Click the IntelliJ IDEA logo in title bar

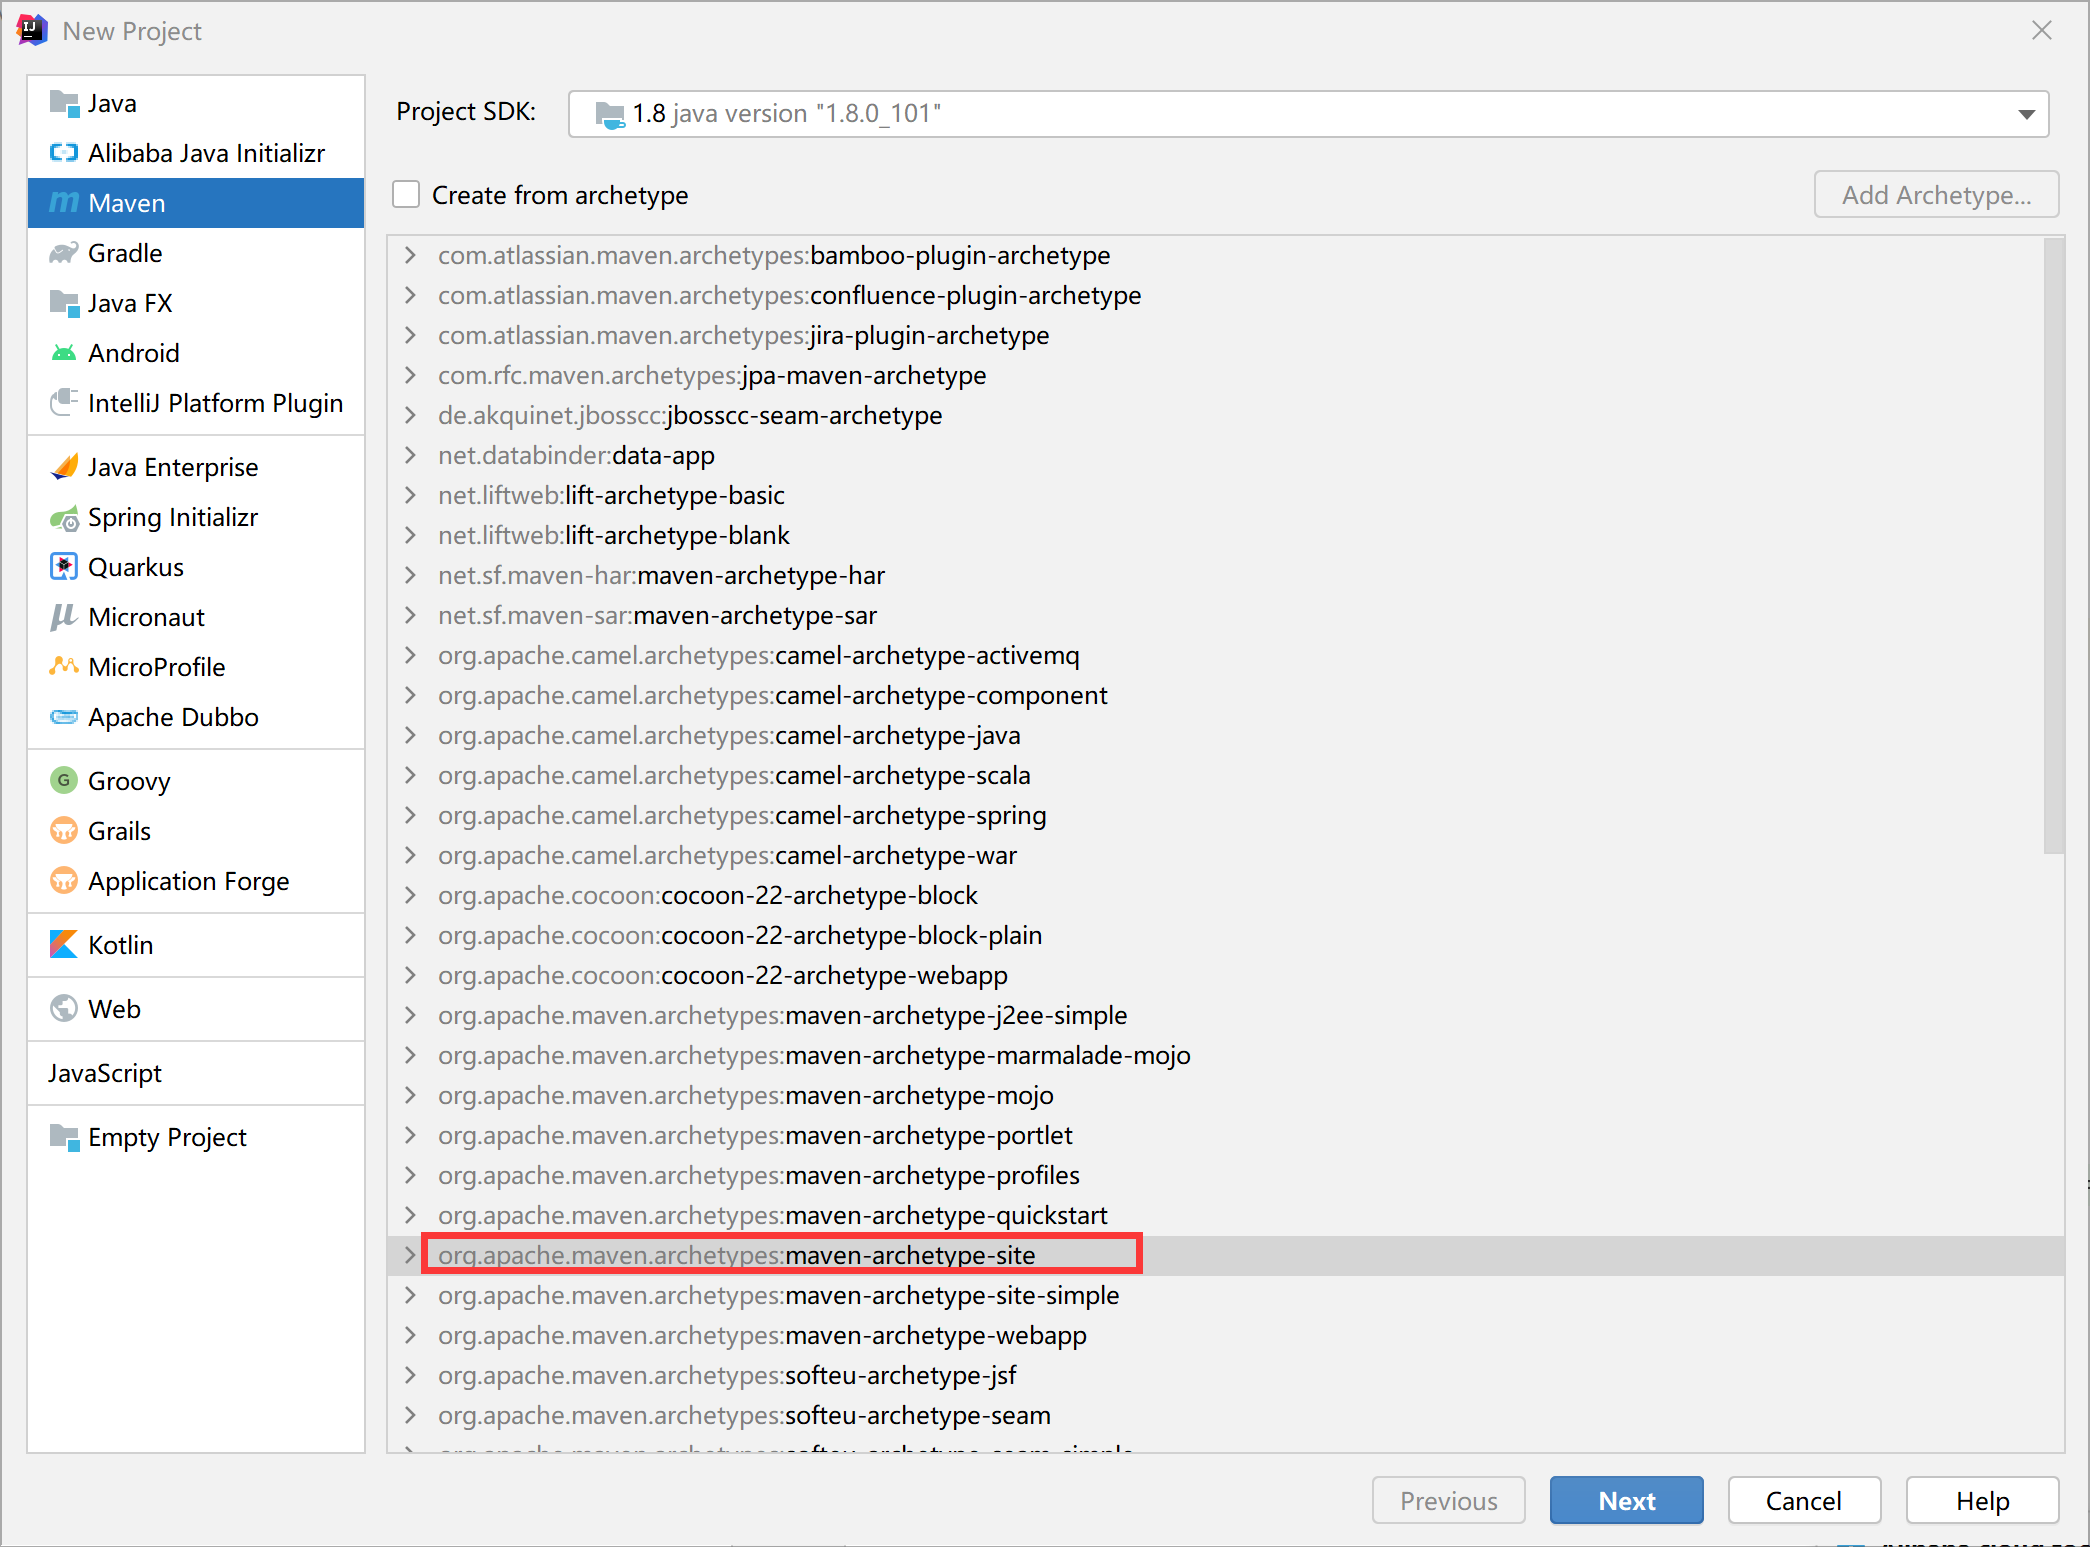click(x=32, y=31)
